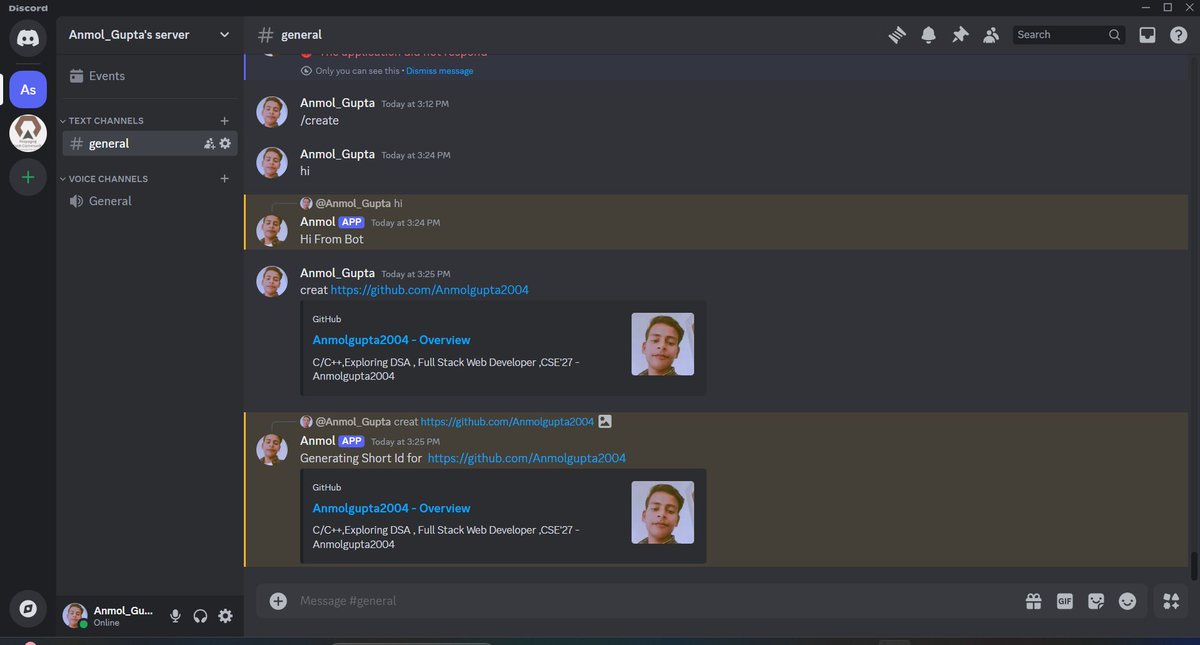Open the emoji picker
This screenshot has width=1200, height=645.
click(x=1128, y=601)
